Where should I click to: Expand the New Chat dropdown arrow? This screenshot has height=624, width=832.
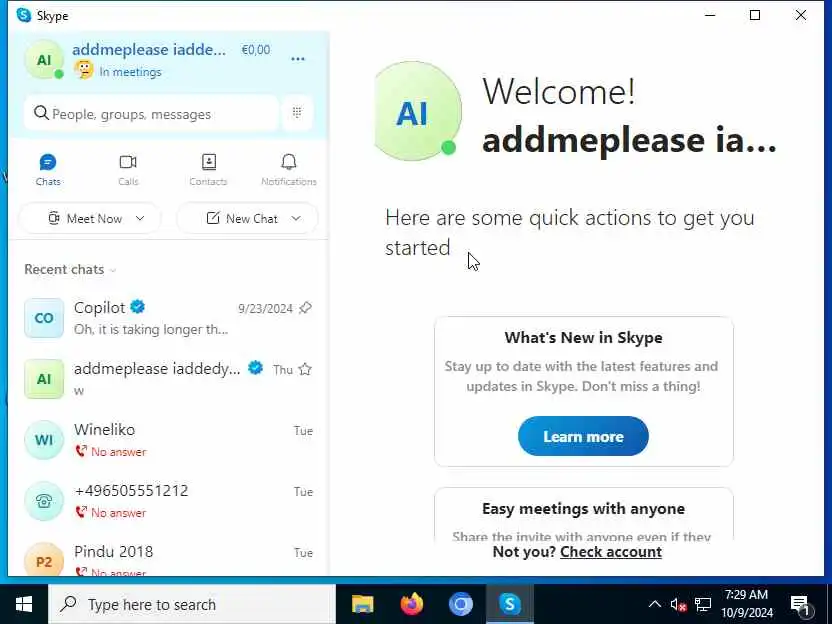(x=296, y=218)
